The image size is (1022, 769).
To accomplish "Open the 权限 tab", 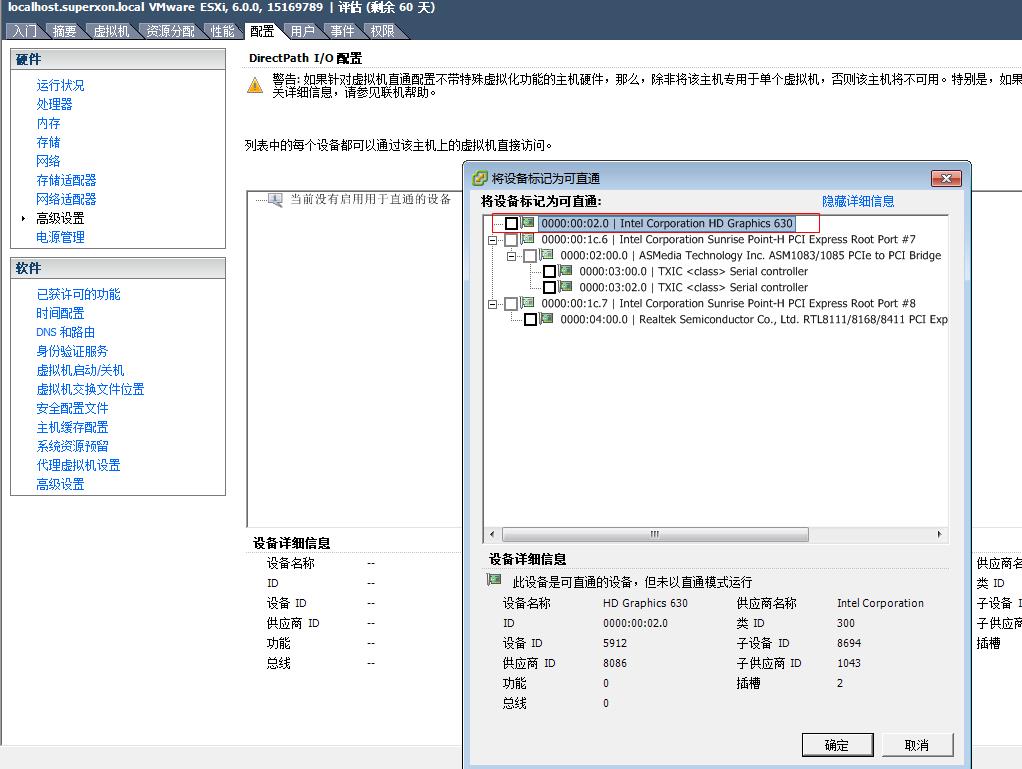I will click(x=382, y=31).
